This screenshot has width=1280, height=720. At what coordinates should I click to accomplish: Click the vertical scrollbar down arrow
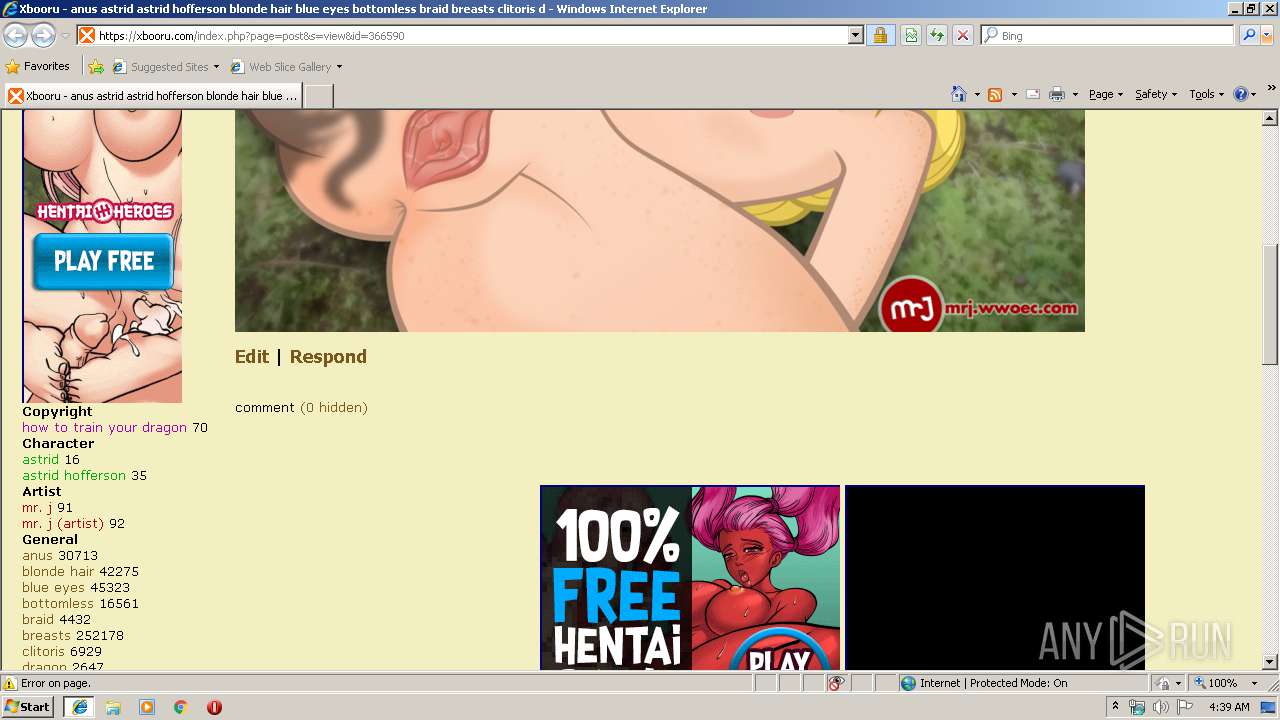point(1270,662)
